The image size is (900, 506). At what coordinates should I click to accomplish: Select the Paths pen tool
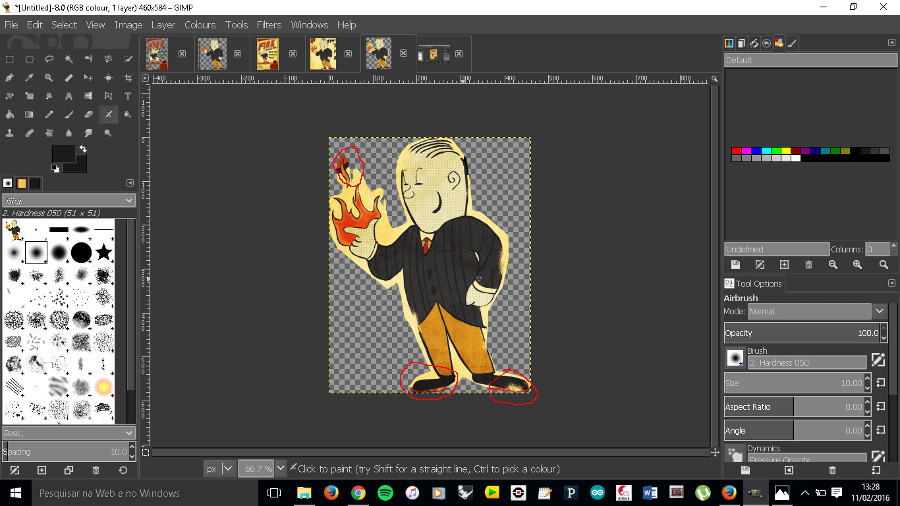coord(10,77)
